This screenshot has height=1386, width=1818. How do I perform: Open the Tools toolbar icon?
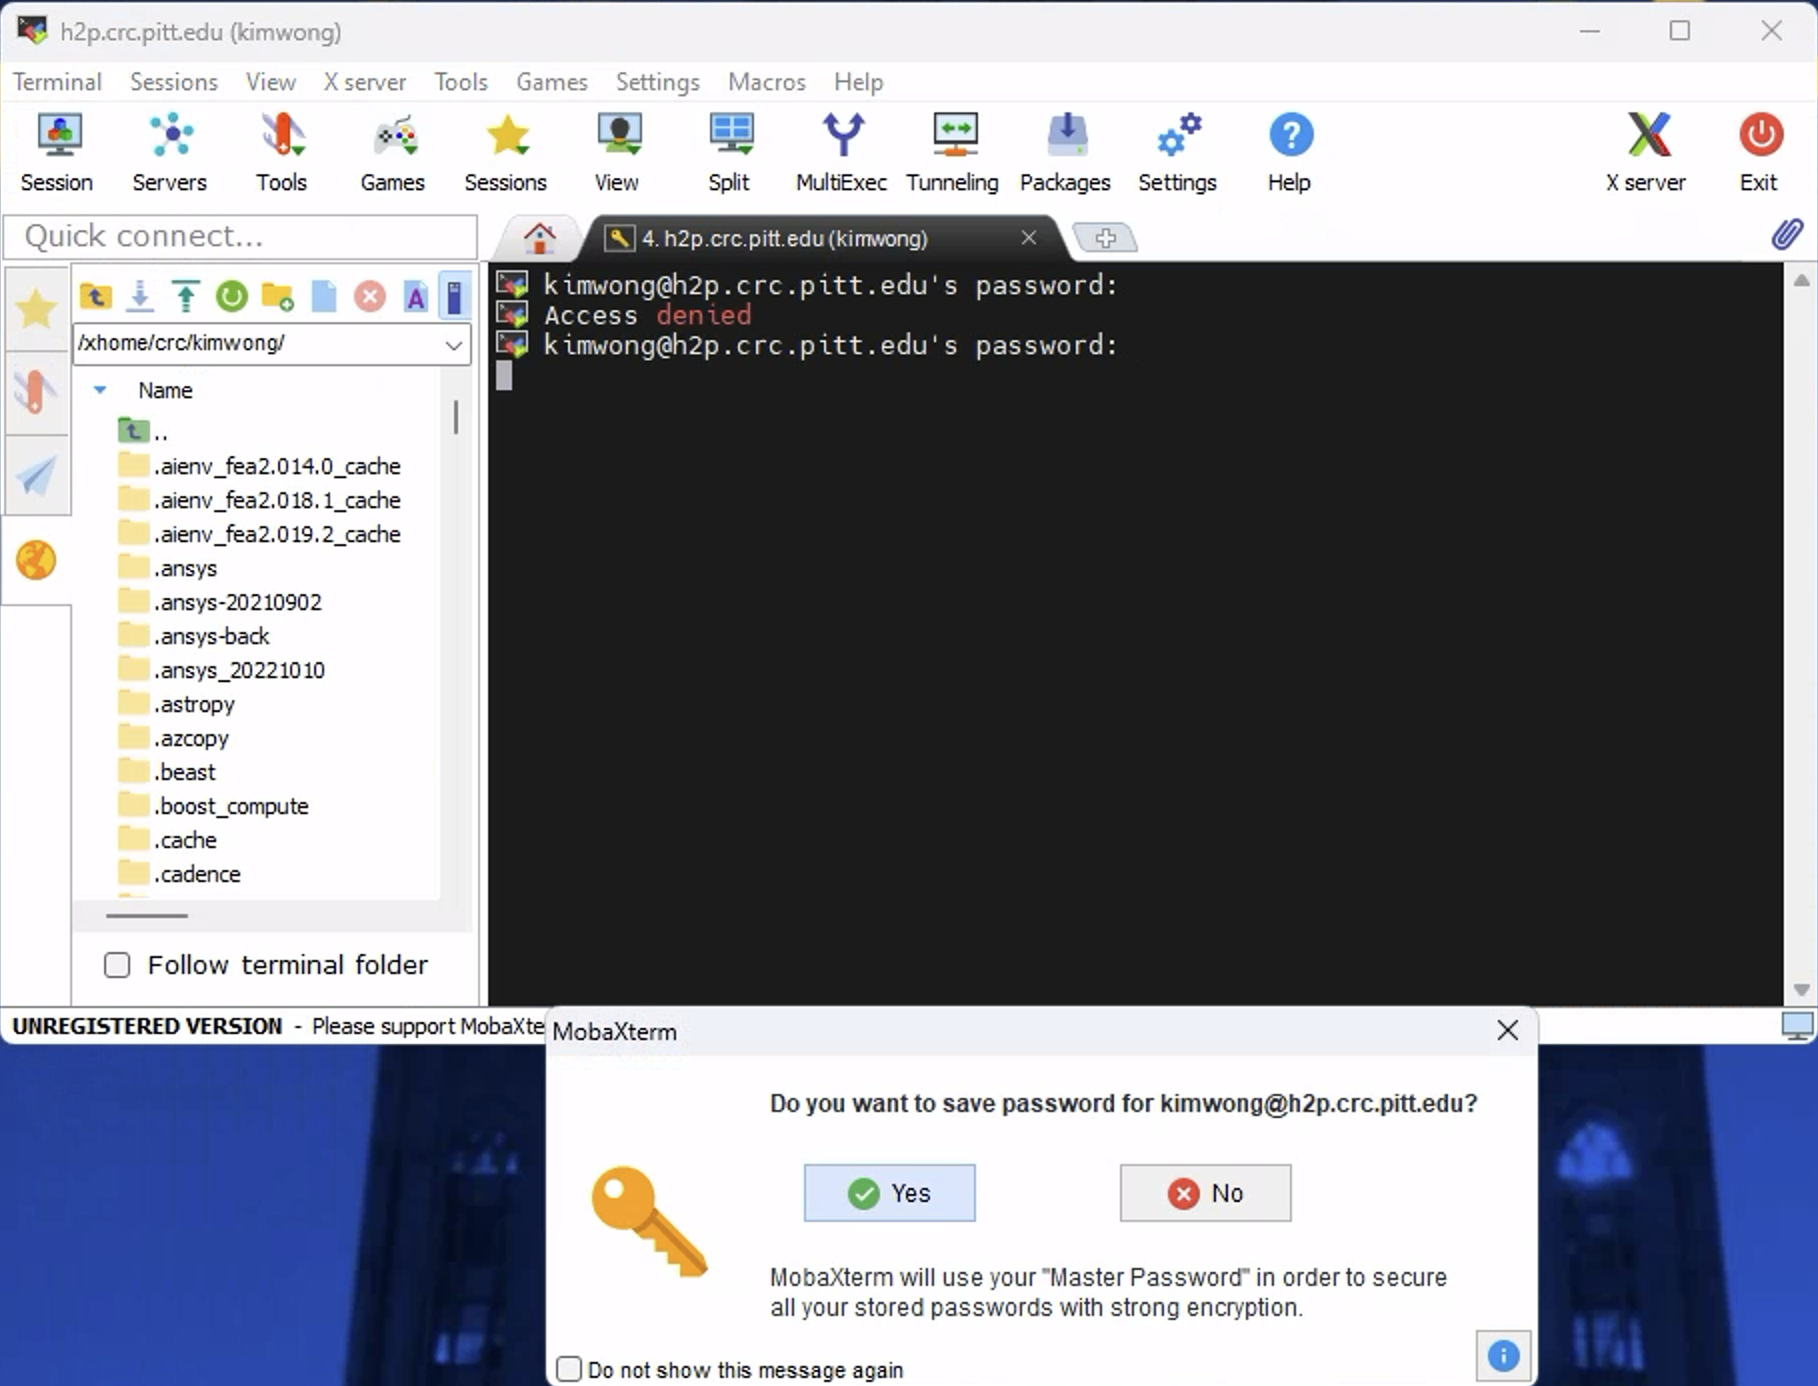(x=281, y=153)
